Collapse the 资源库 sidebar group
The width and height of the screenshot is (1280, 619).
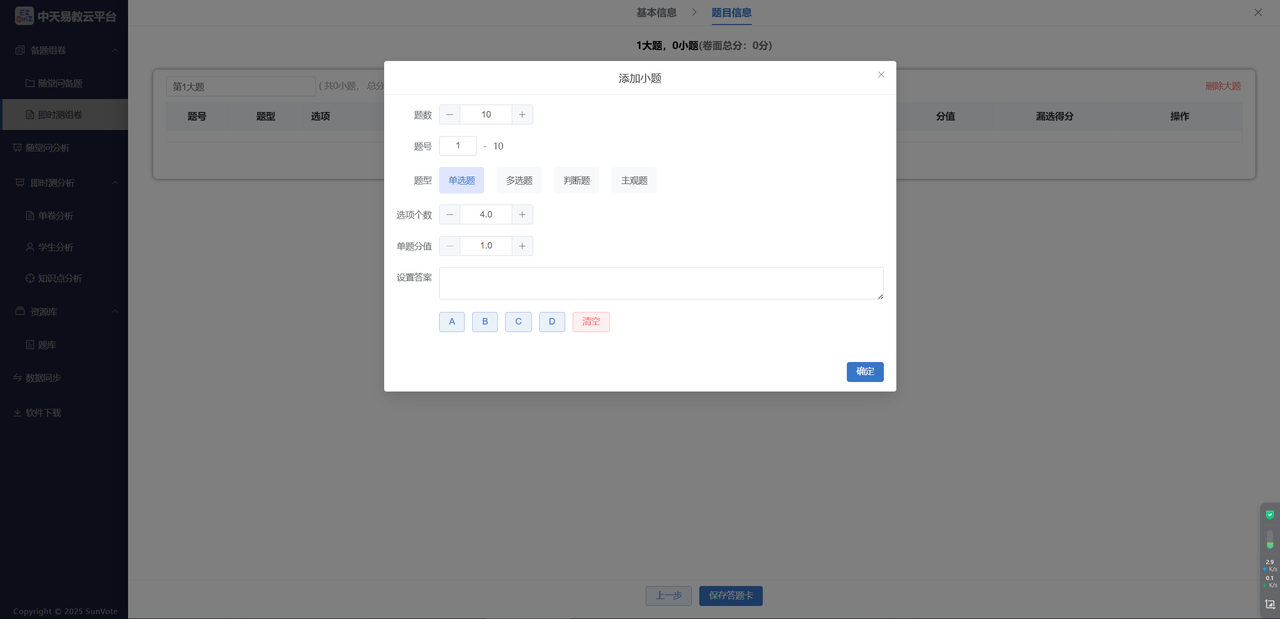(115, 312)
